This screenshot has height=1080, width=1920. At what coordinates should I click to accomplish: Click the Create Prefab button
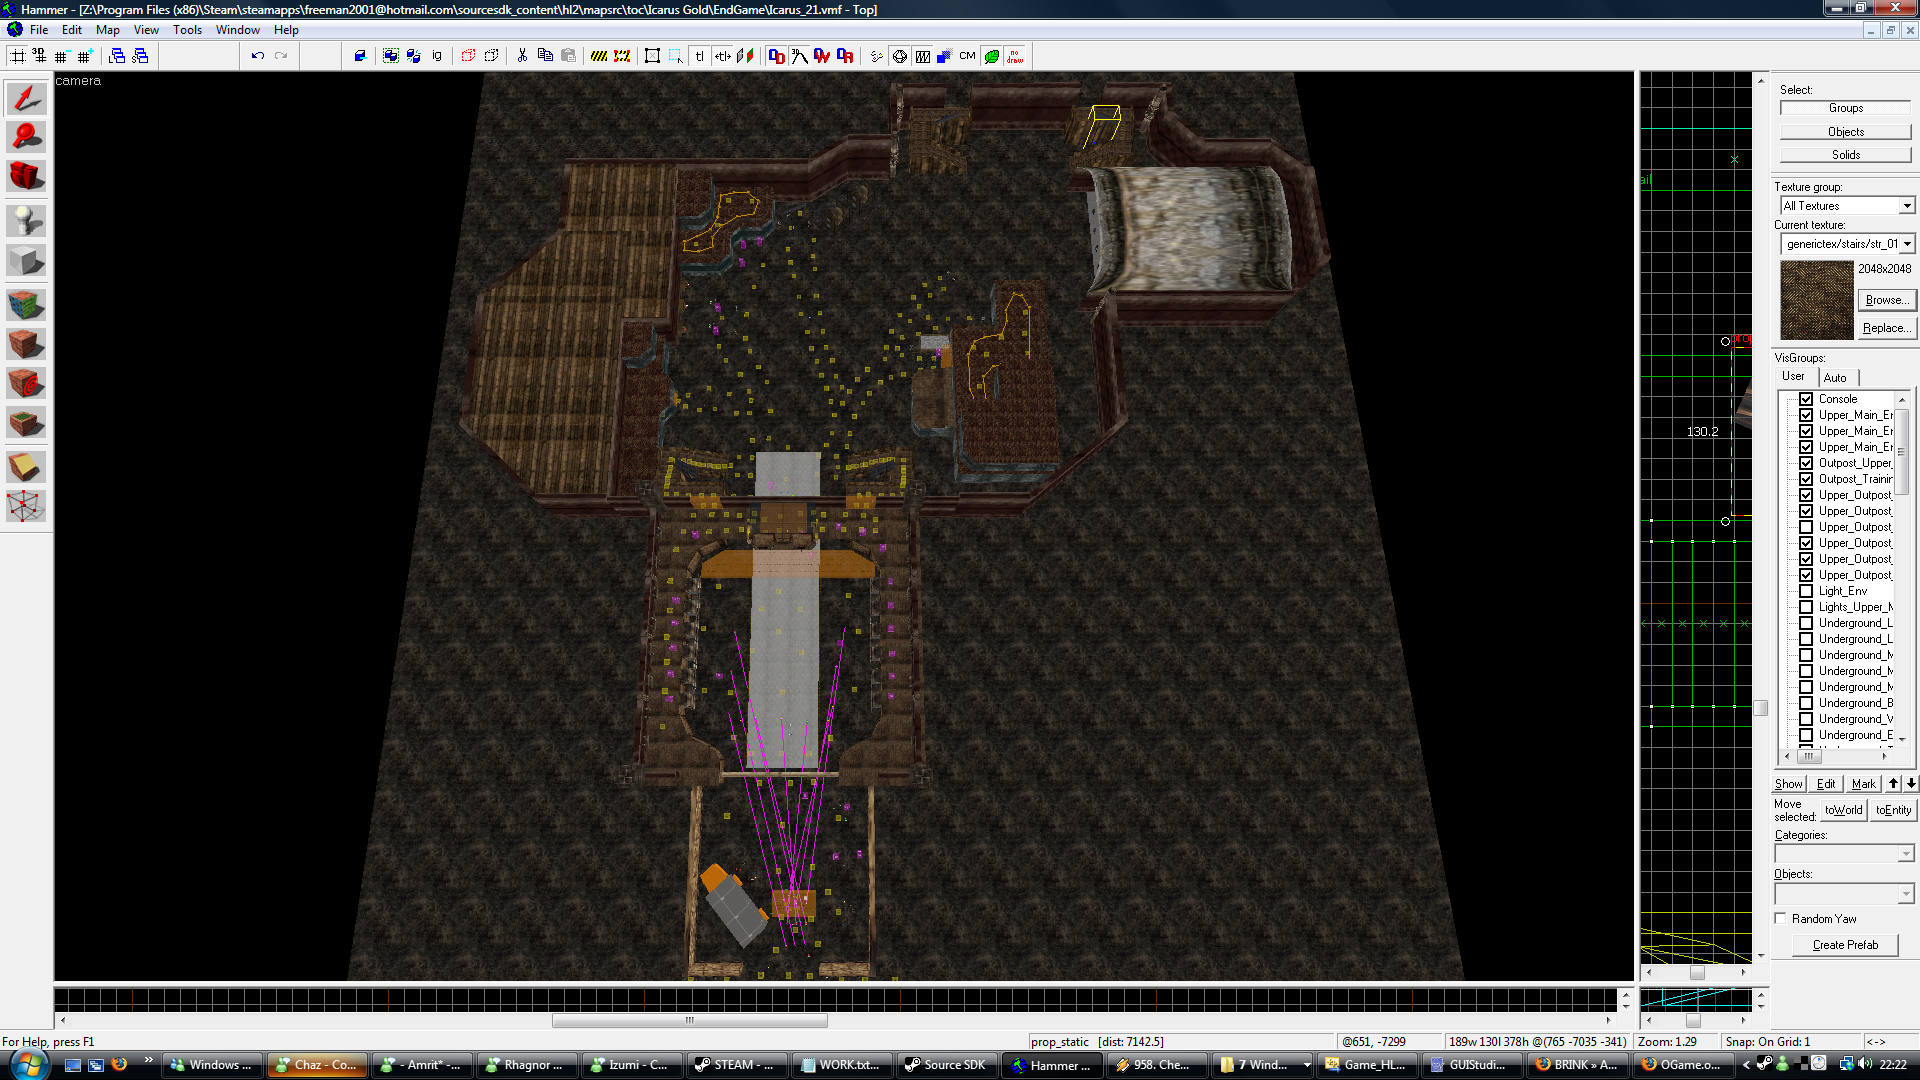[x=1845, y=945]
